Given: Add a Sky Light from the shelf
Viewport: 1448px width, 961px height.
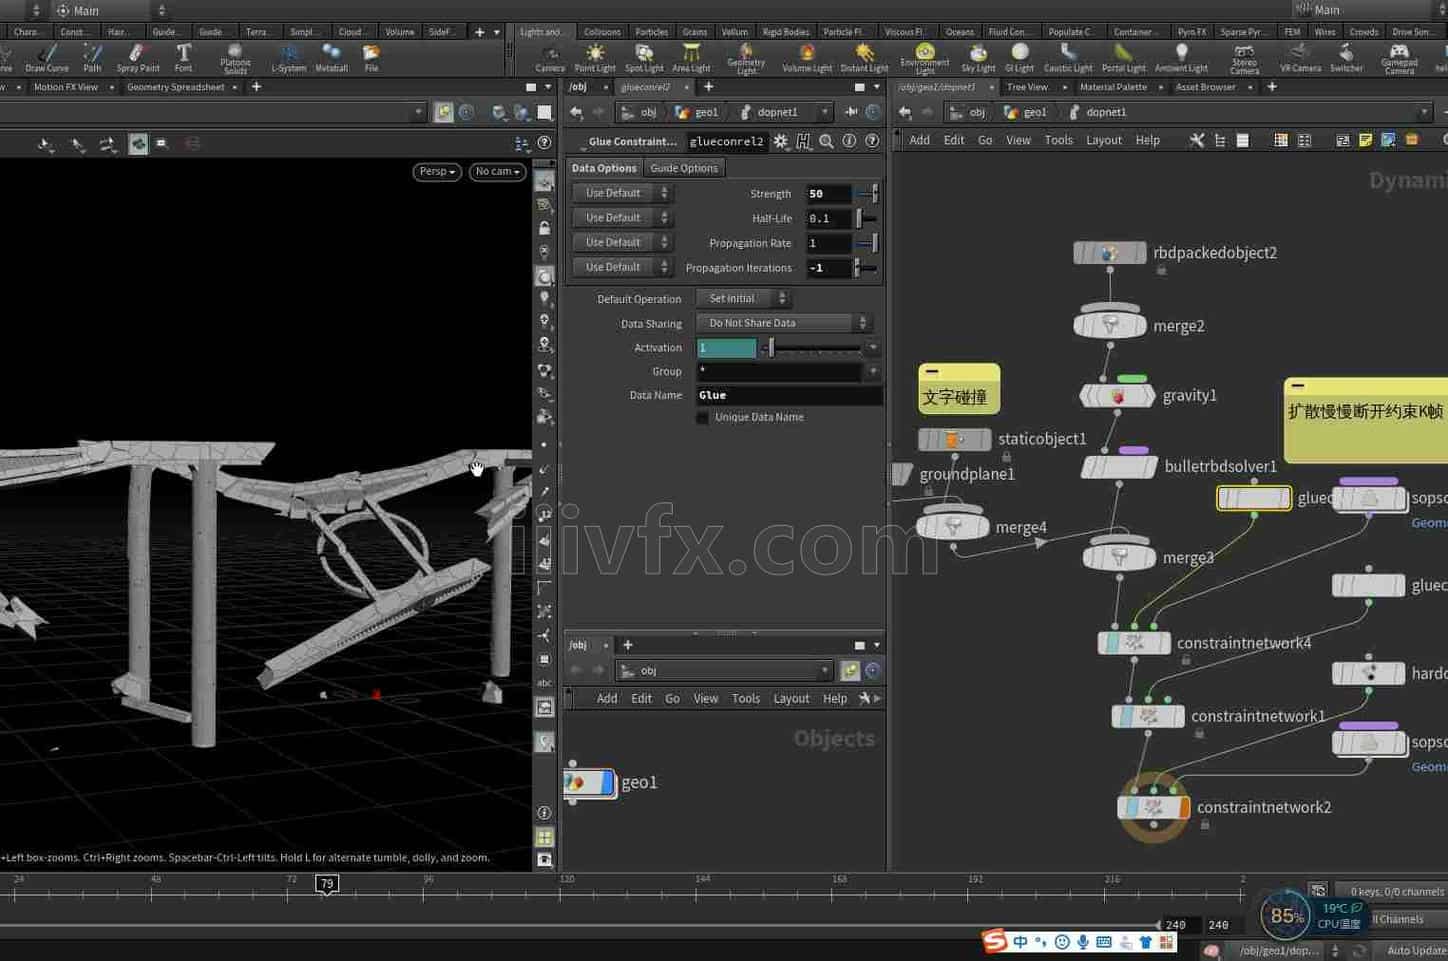Looking at the screenshot, I should (x=978, y=58).
